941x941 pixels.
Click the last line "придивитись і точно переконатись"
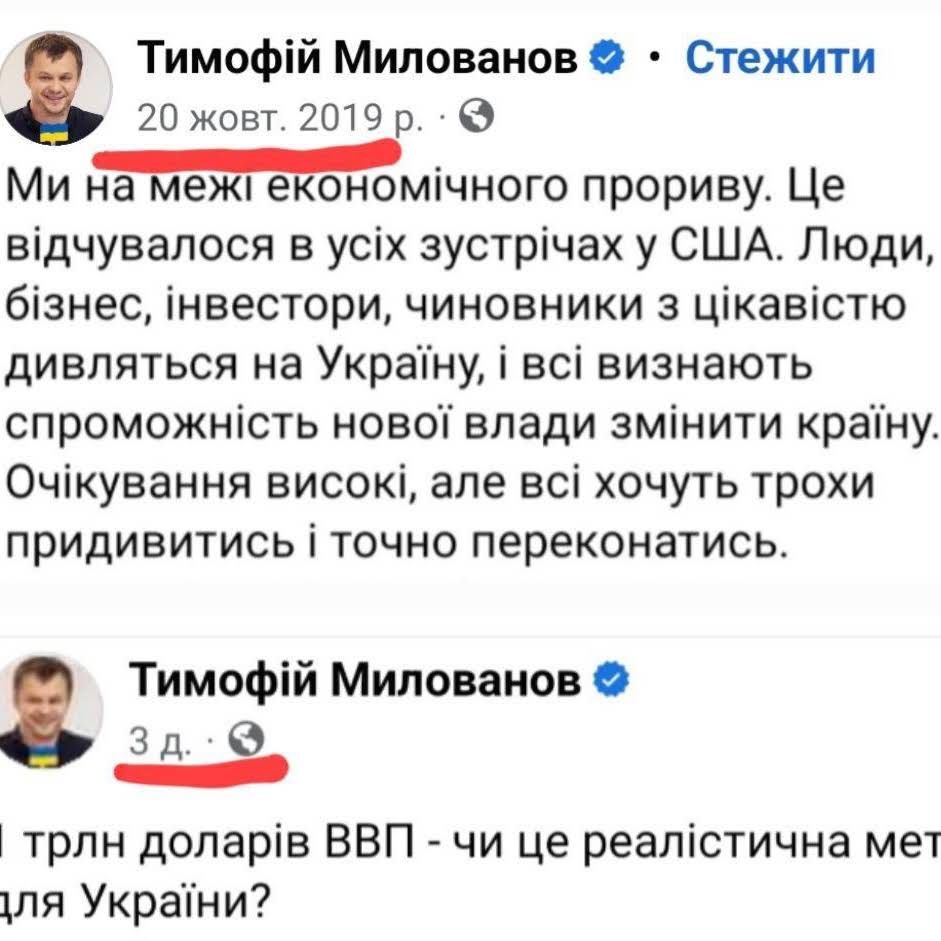coord(391,542)
